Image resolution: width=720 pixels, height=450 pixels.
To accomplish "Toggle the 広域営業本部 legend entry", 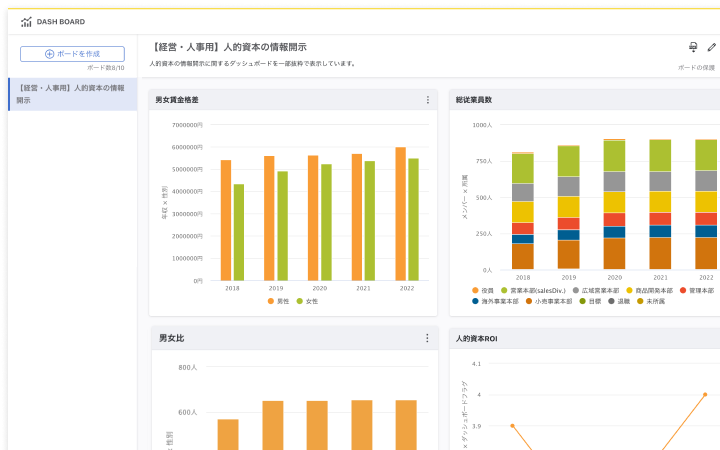I will (x=596, y=290).
